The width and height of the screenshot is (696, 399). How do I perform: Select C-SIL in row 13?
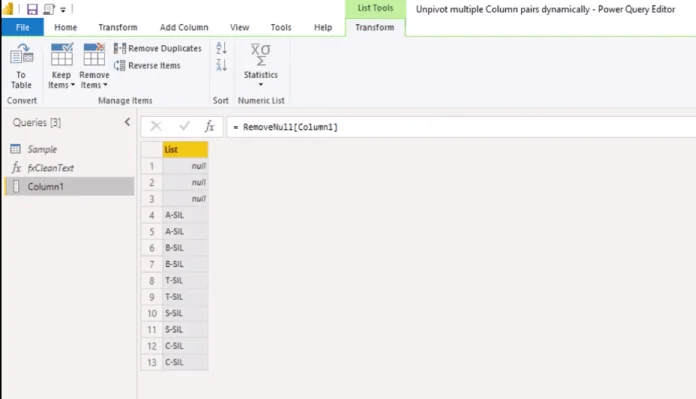(185, 362)
